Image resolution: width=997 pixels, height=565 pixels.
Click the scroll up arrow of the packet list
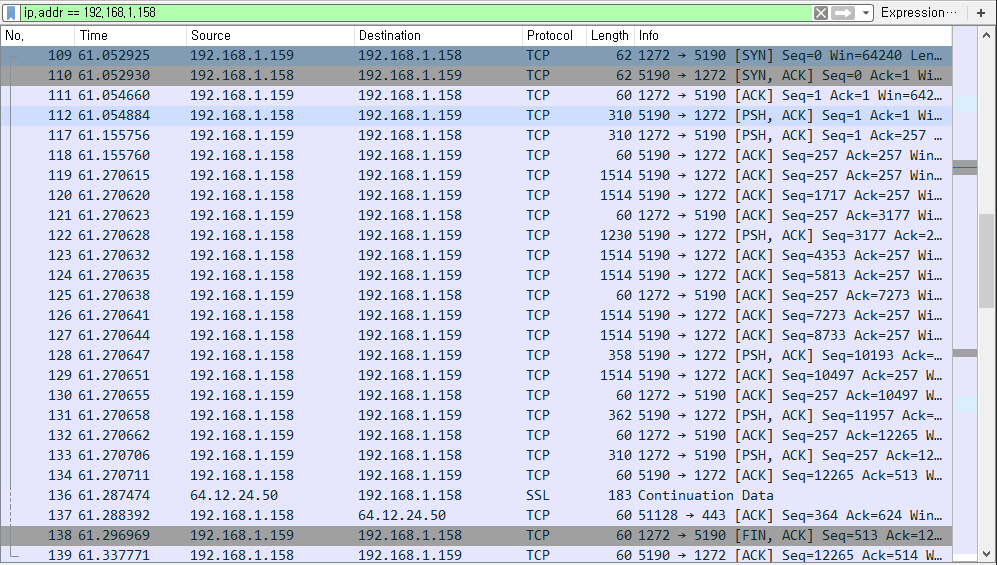point(987,34)
